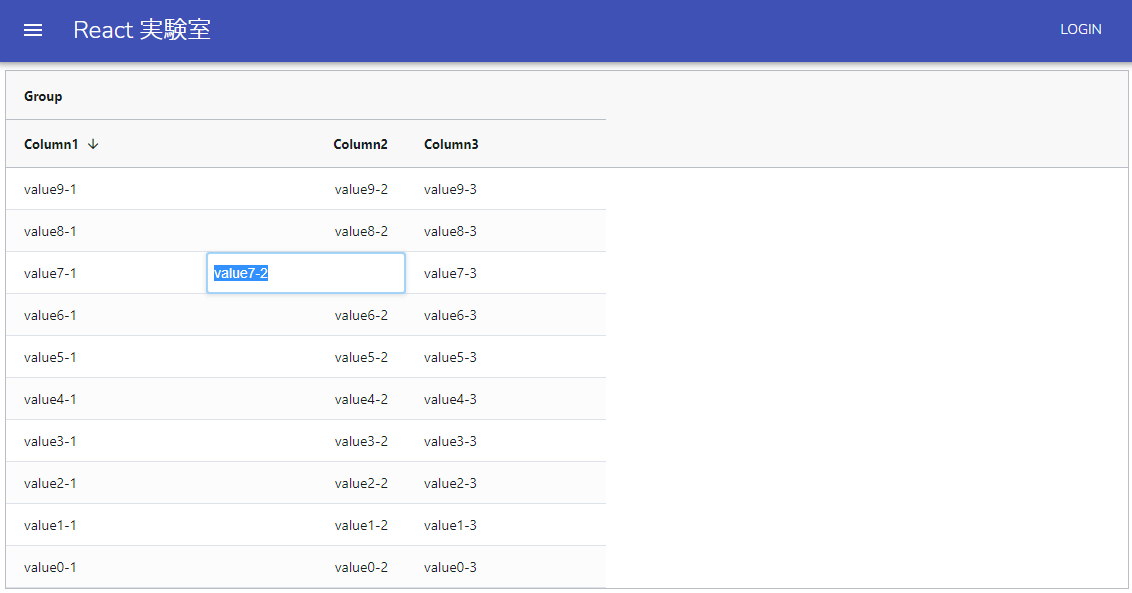Click the Group table title
Image resolution: width=1132 pixels, height=593 pixels.
click(42, 95)
